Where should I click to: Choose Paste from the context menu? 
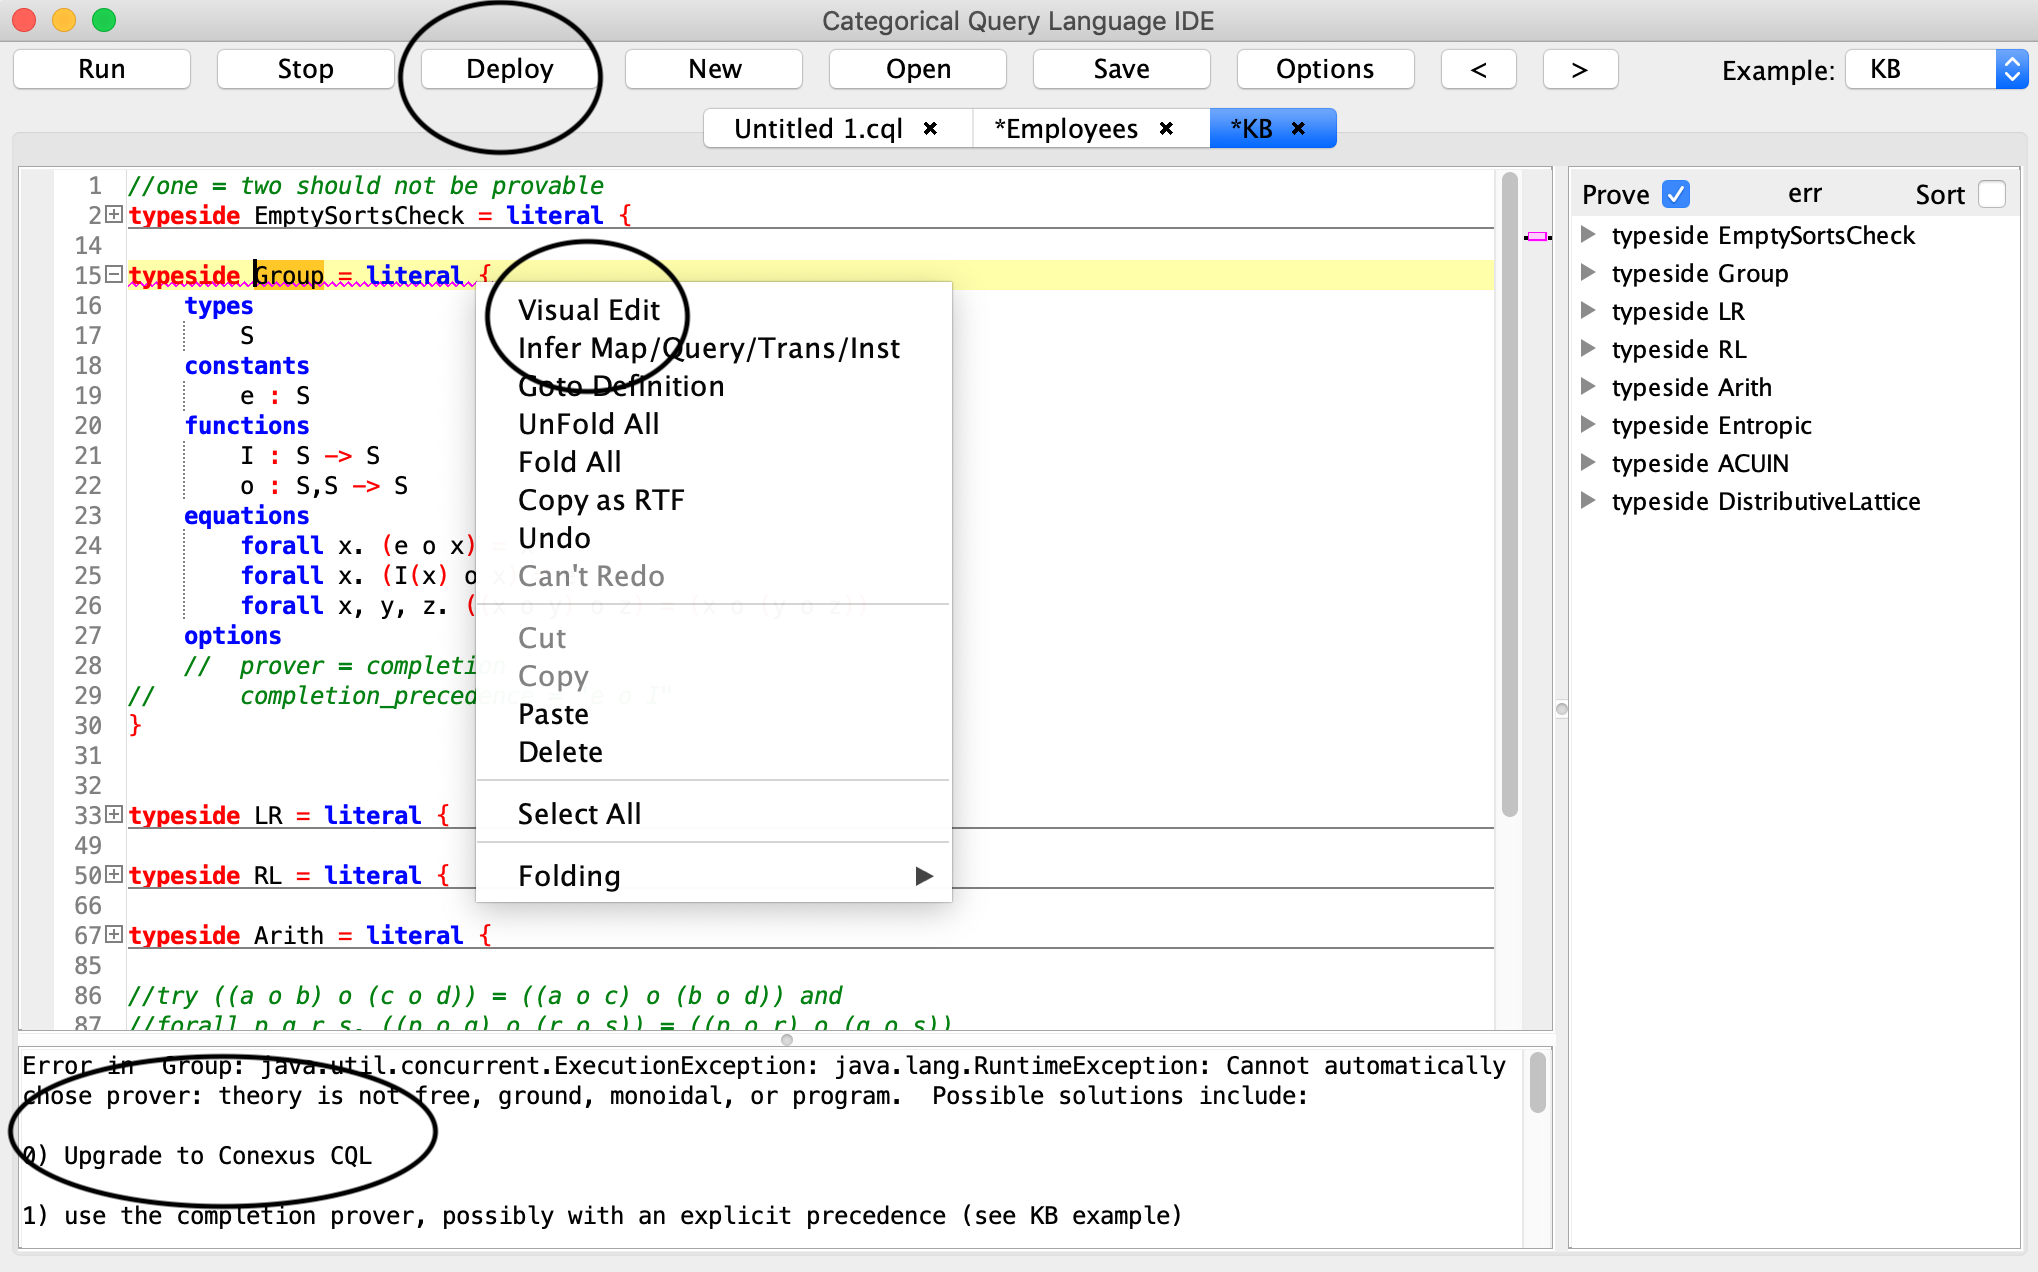pos(714,714)
